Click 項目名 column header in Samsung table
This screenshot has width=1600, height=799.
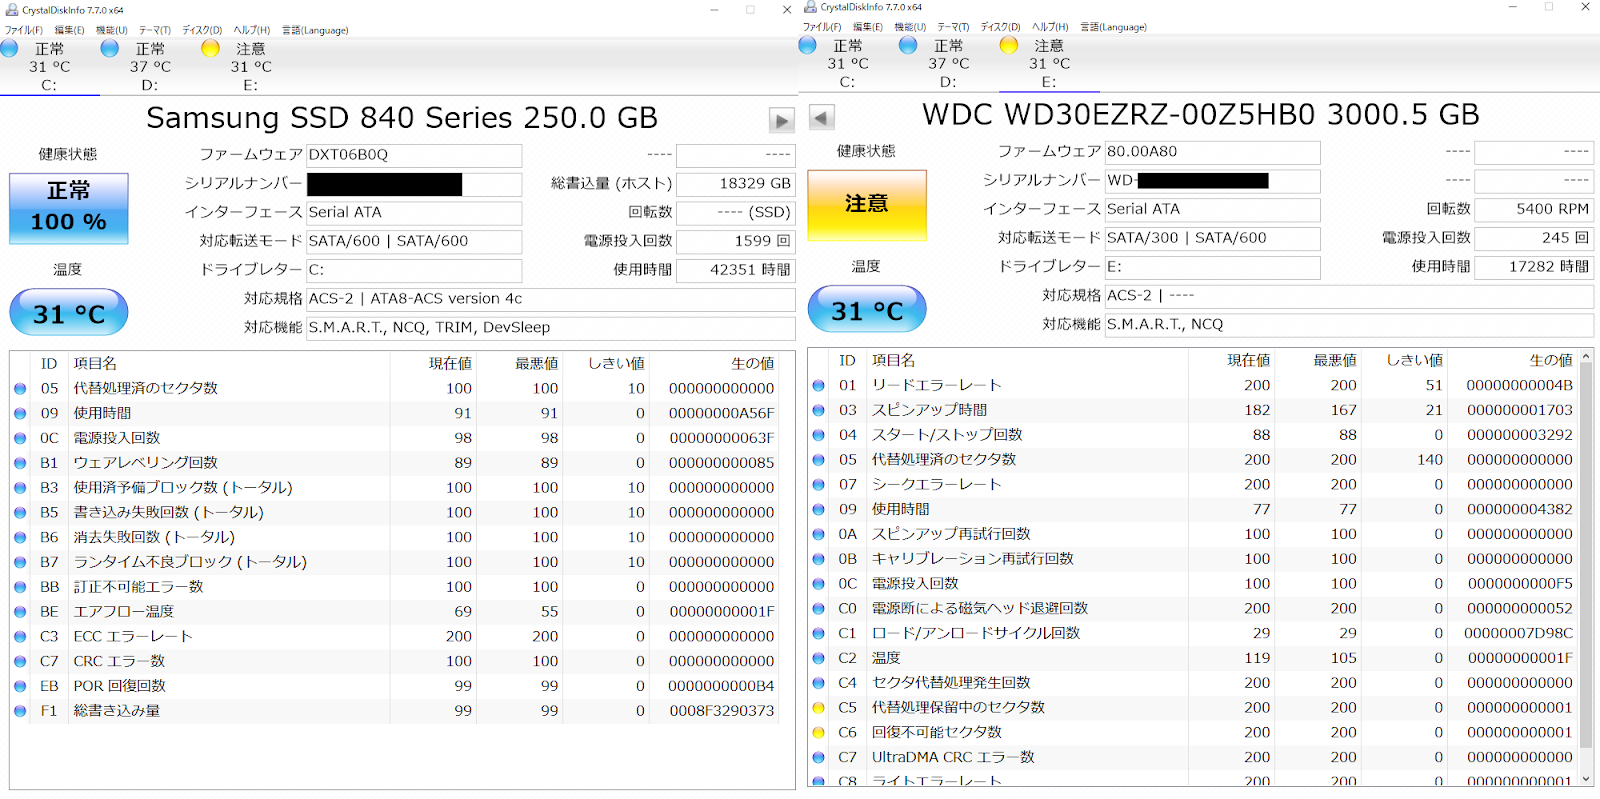coord(95,364)
